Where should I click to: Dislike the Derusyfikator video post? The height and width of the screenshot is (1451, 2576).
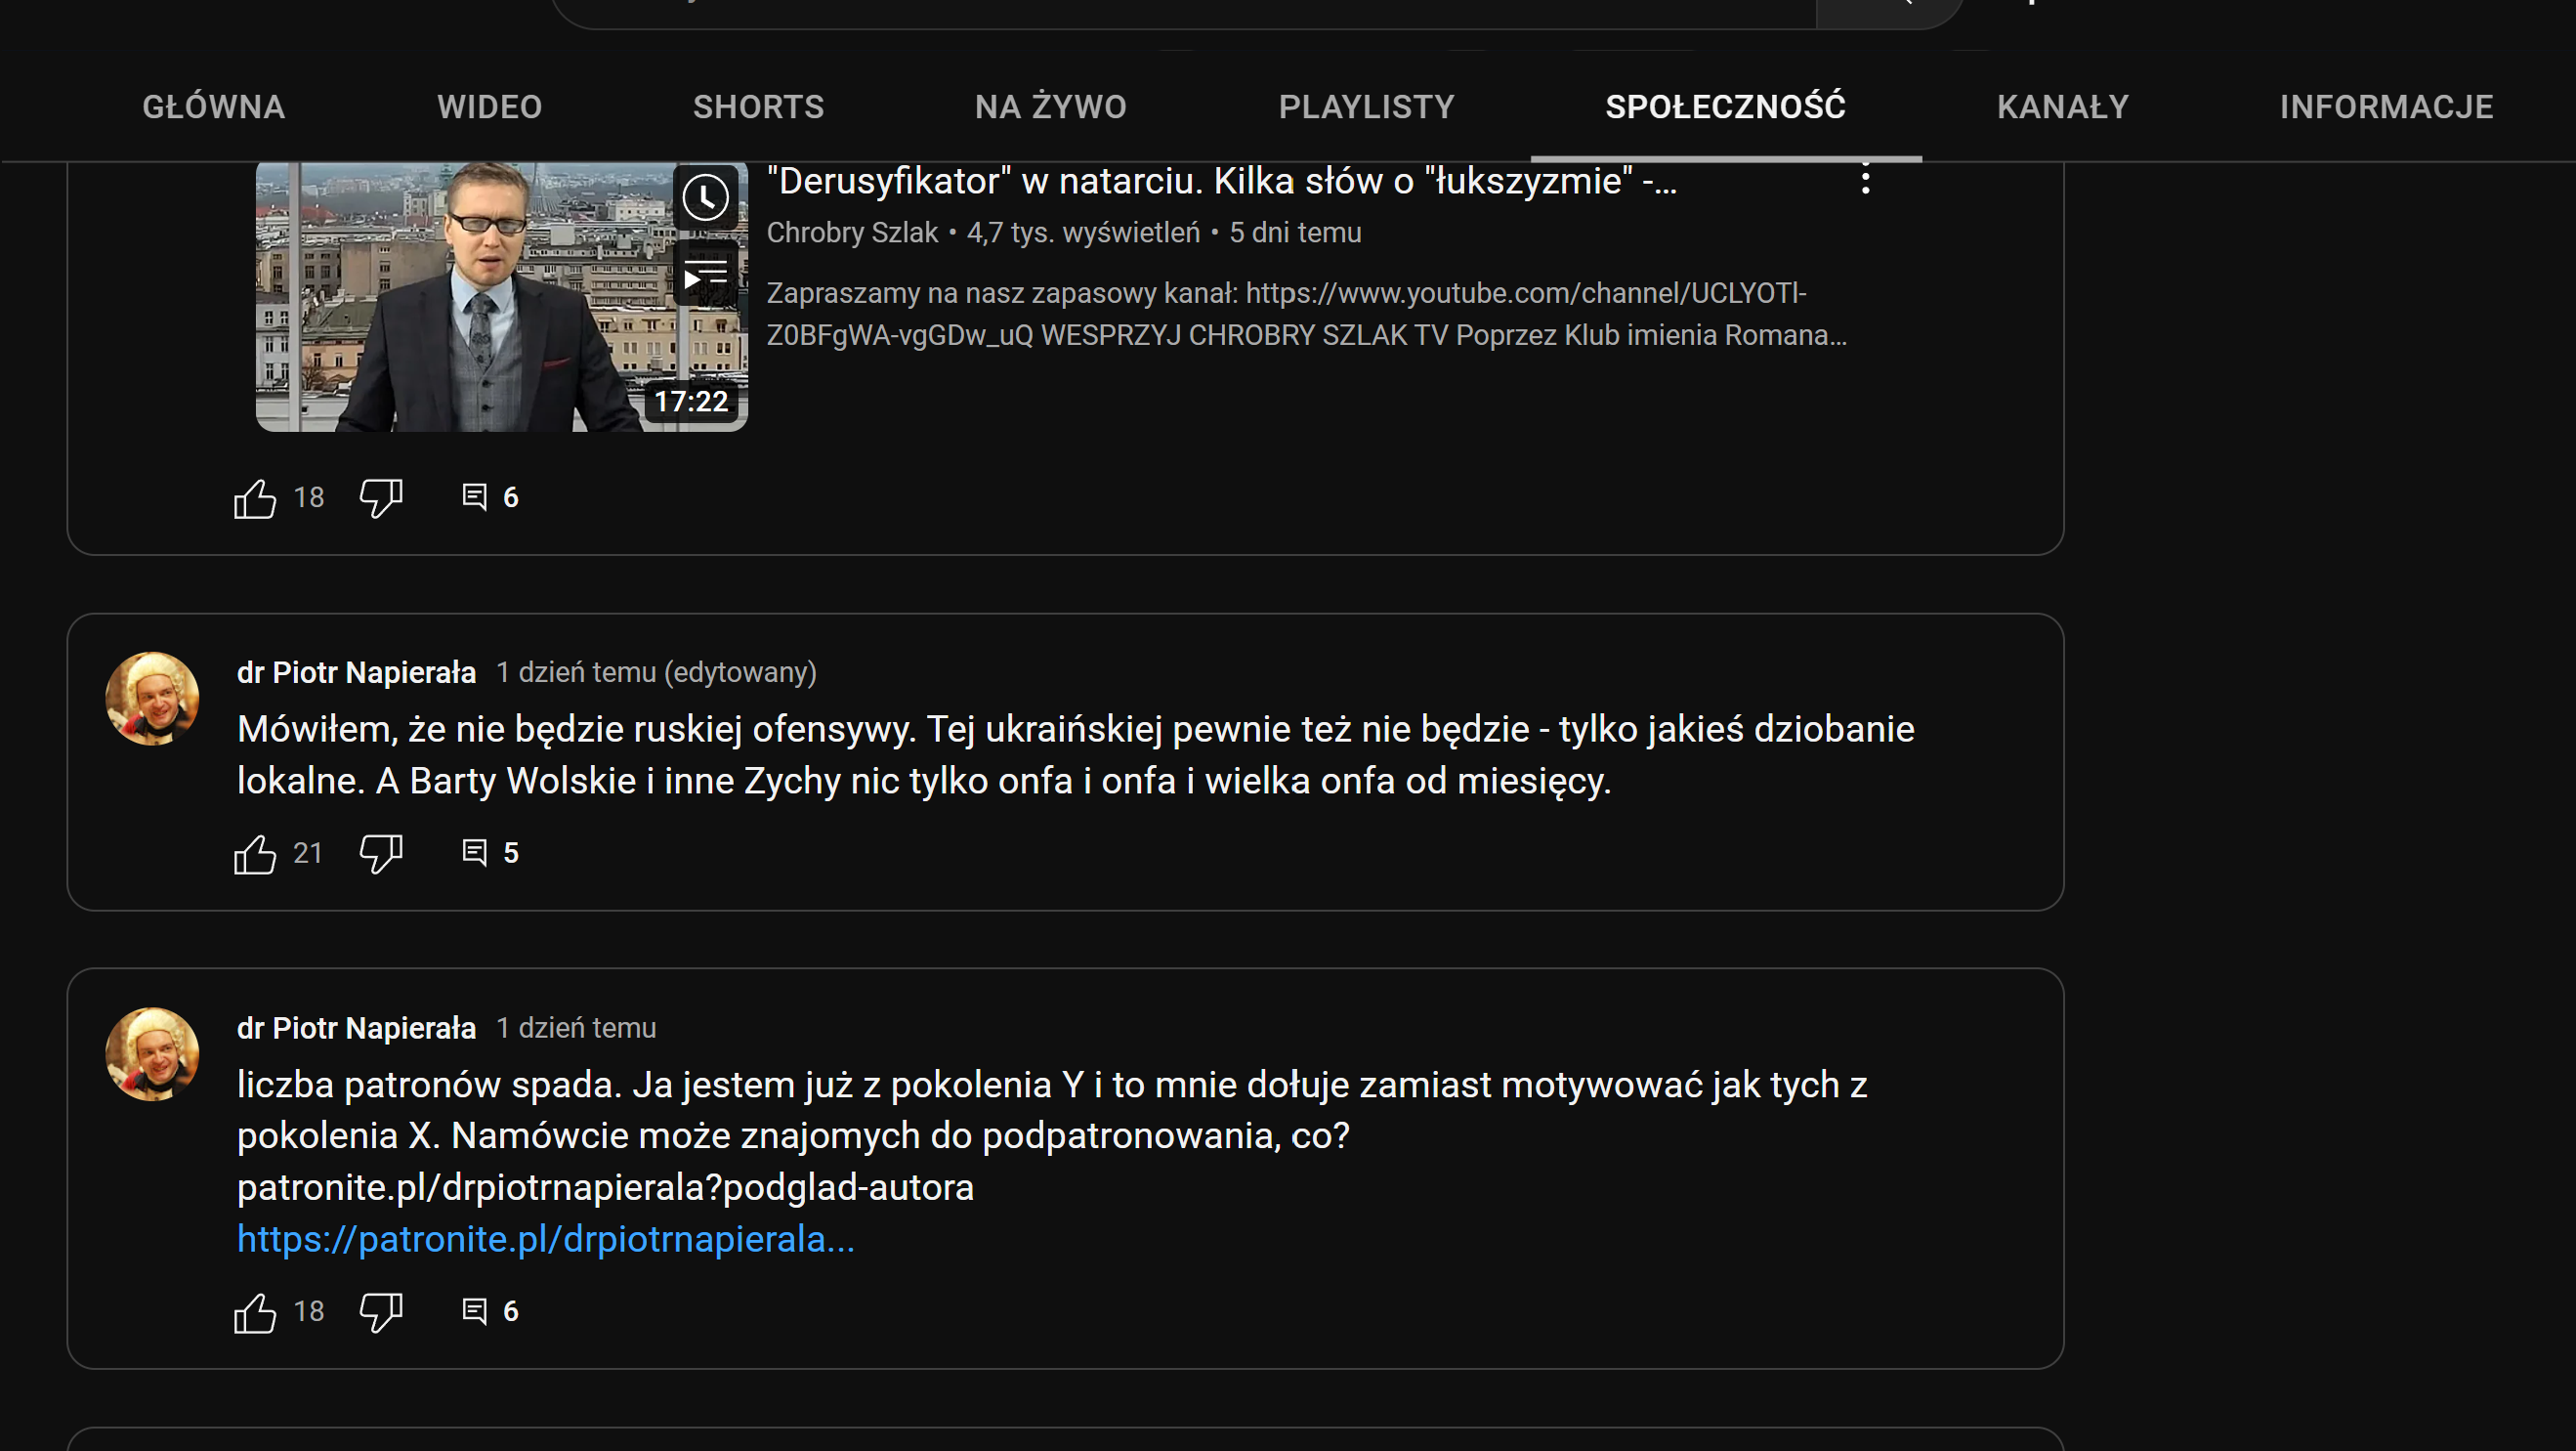(380, 498)
